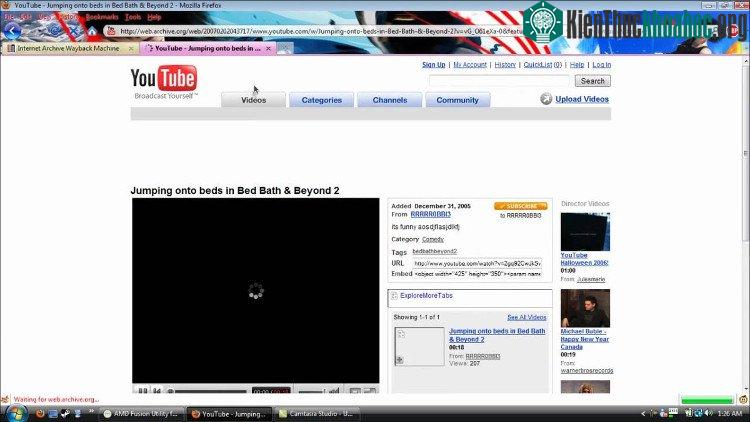Close the Internet Archive Wayback Machine tab
The width and height of the screenshot is (750, 422).
click(131, 48)
